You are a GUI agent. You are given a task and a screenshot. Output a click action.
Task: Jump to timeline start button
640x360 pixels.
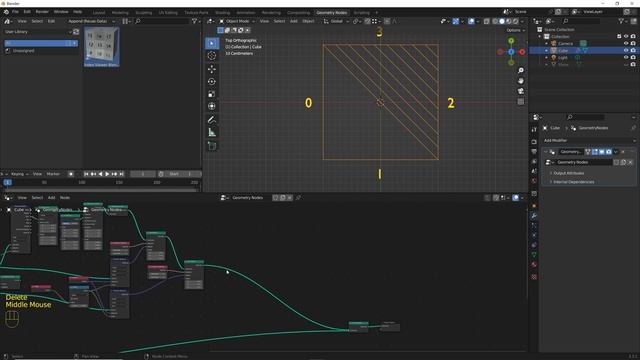[86, 174]
